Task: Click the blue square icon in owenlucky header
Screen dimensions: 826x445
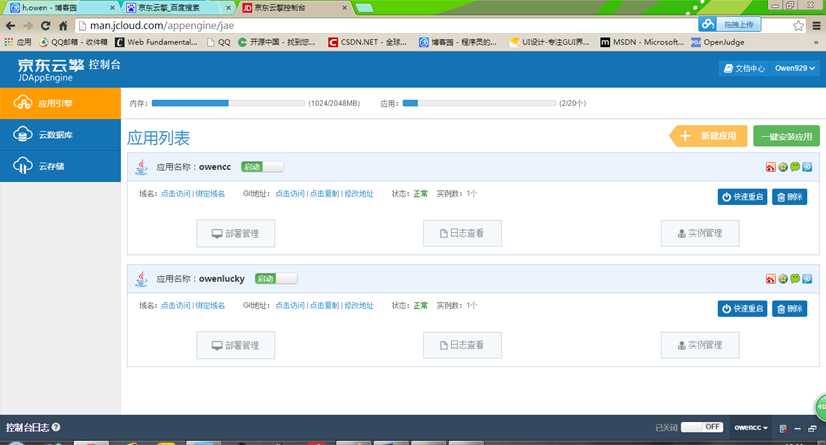Action: [807, 279]
